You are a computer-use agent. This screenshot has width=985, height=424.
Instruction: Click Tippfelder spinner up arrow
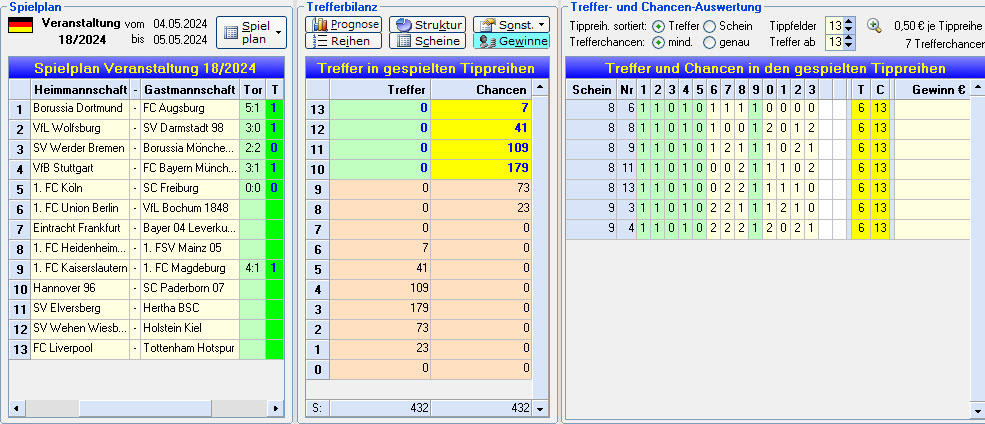click(849, 22)
